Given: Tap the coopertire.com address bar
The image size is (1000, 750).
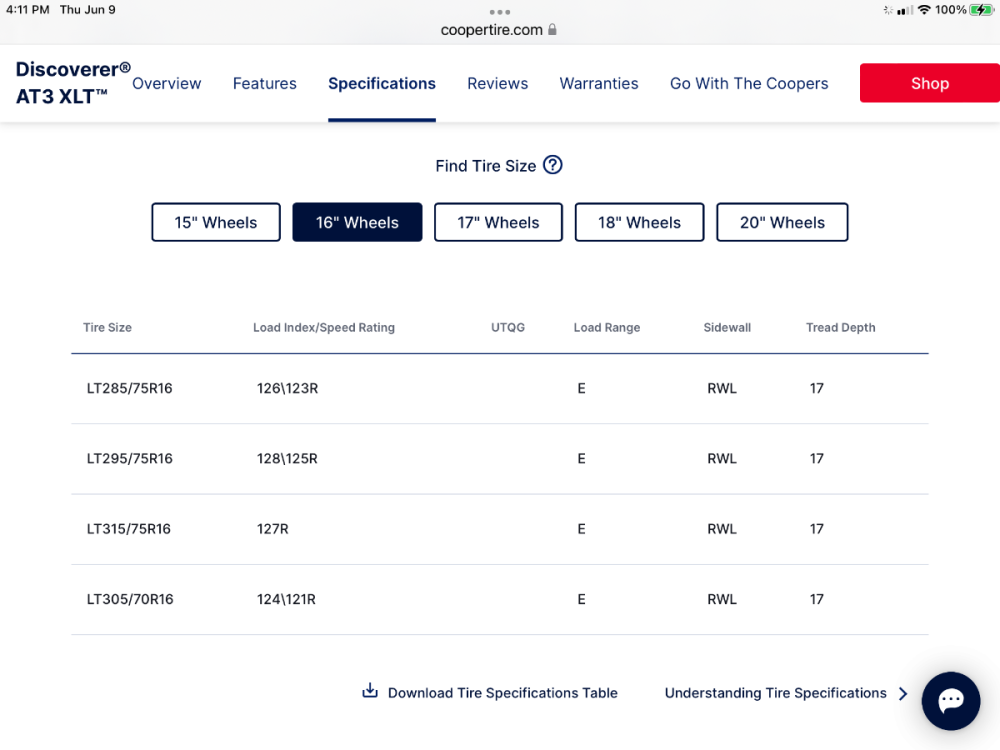Looking at the screenshot, I should pyautogui.click(x=492, y=30).
